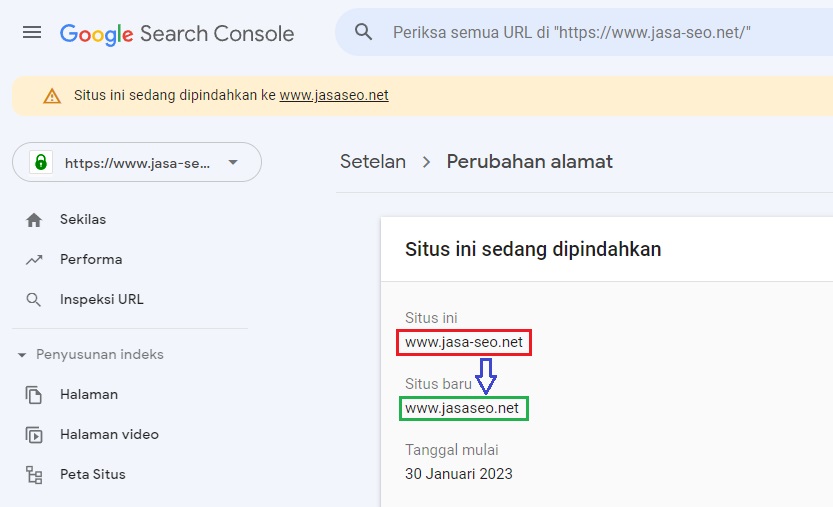Click the Performa trend line icon
The image size is (833, 507).
(34, 260)
